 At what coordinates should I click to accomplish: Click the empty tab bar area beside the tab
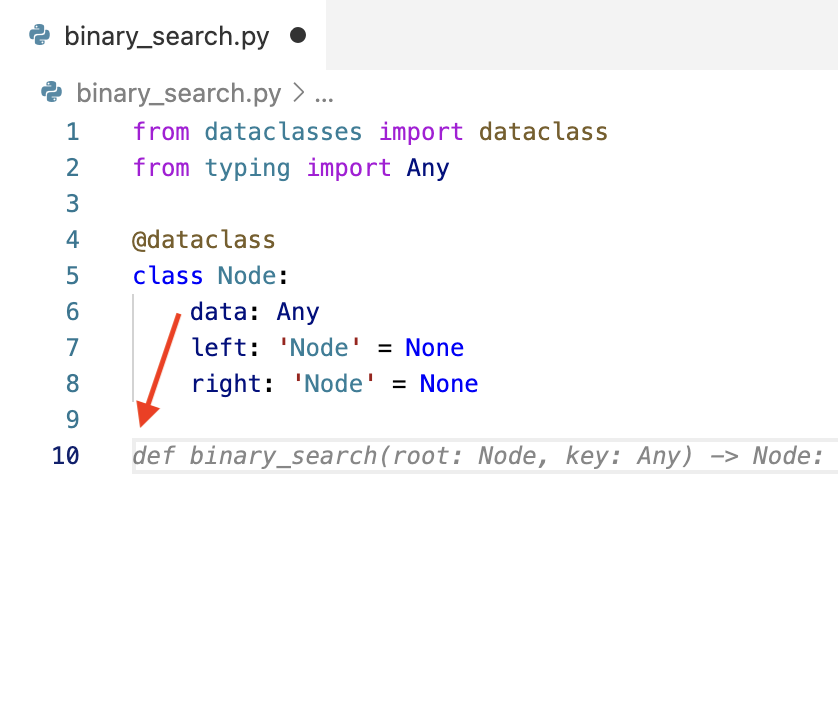(x=580, y=36)
